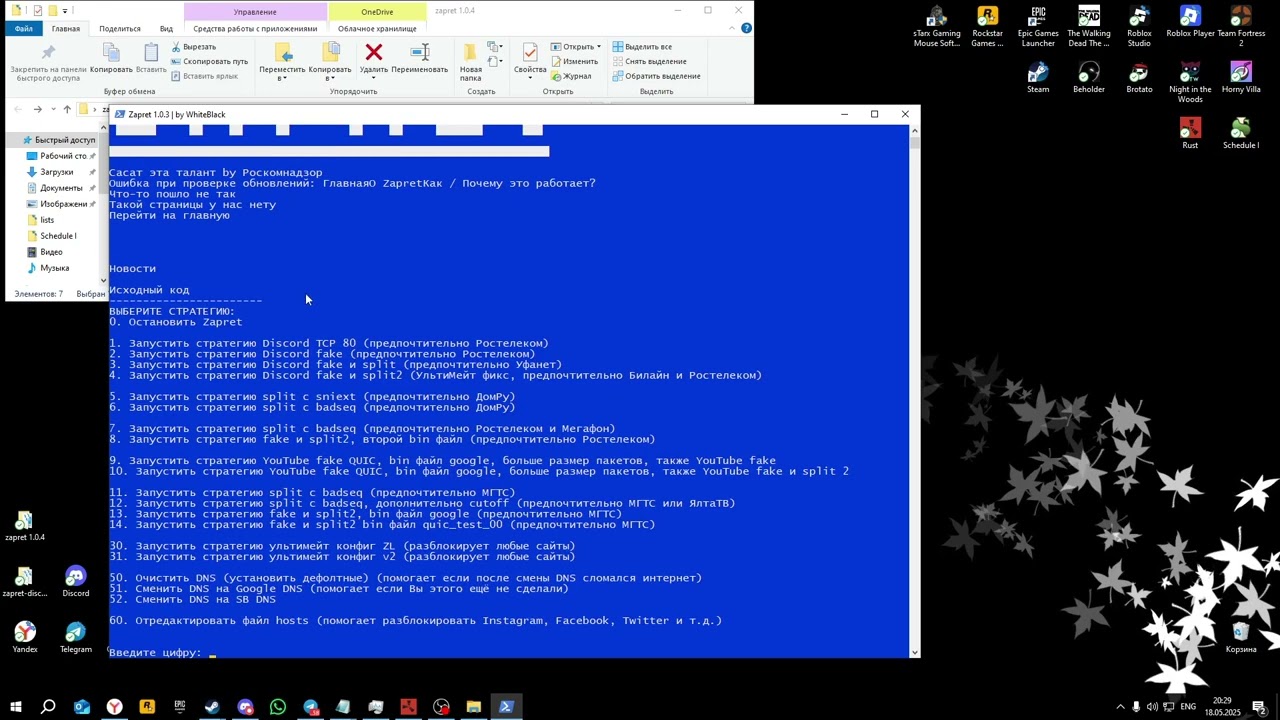Select the Roblox Studio desktop icon
This screenshot has width=1280, height=720.
tap(1139, 27)
